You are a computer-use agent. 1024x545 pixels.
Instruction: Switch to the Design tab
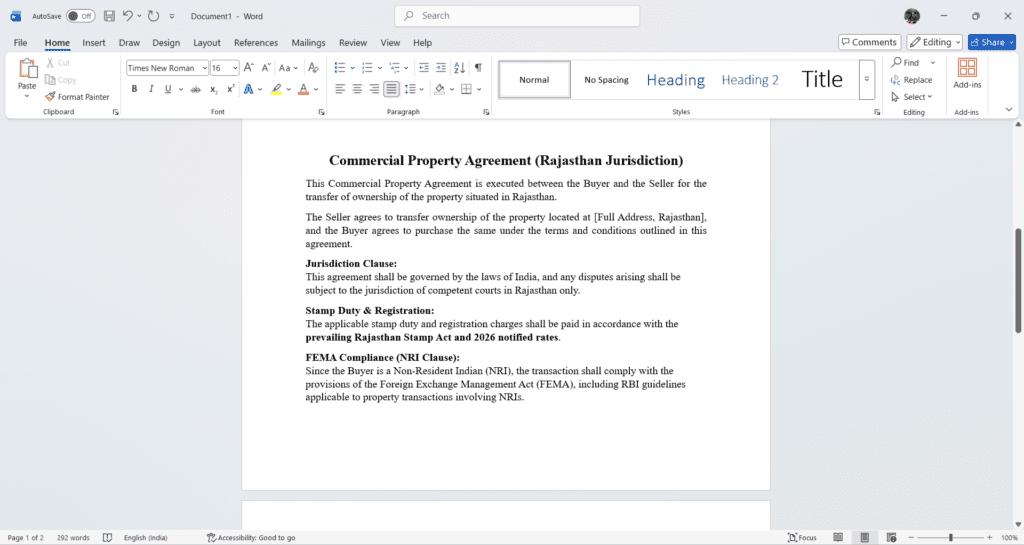click(166, 42)
